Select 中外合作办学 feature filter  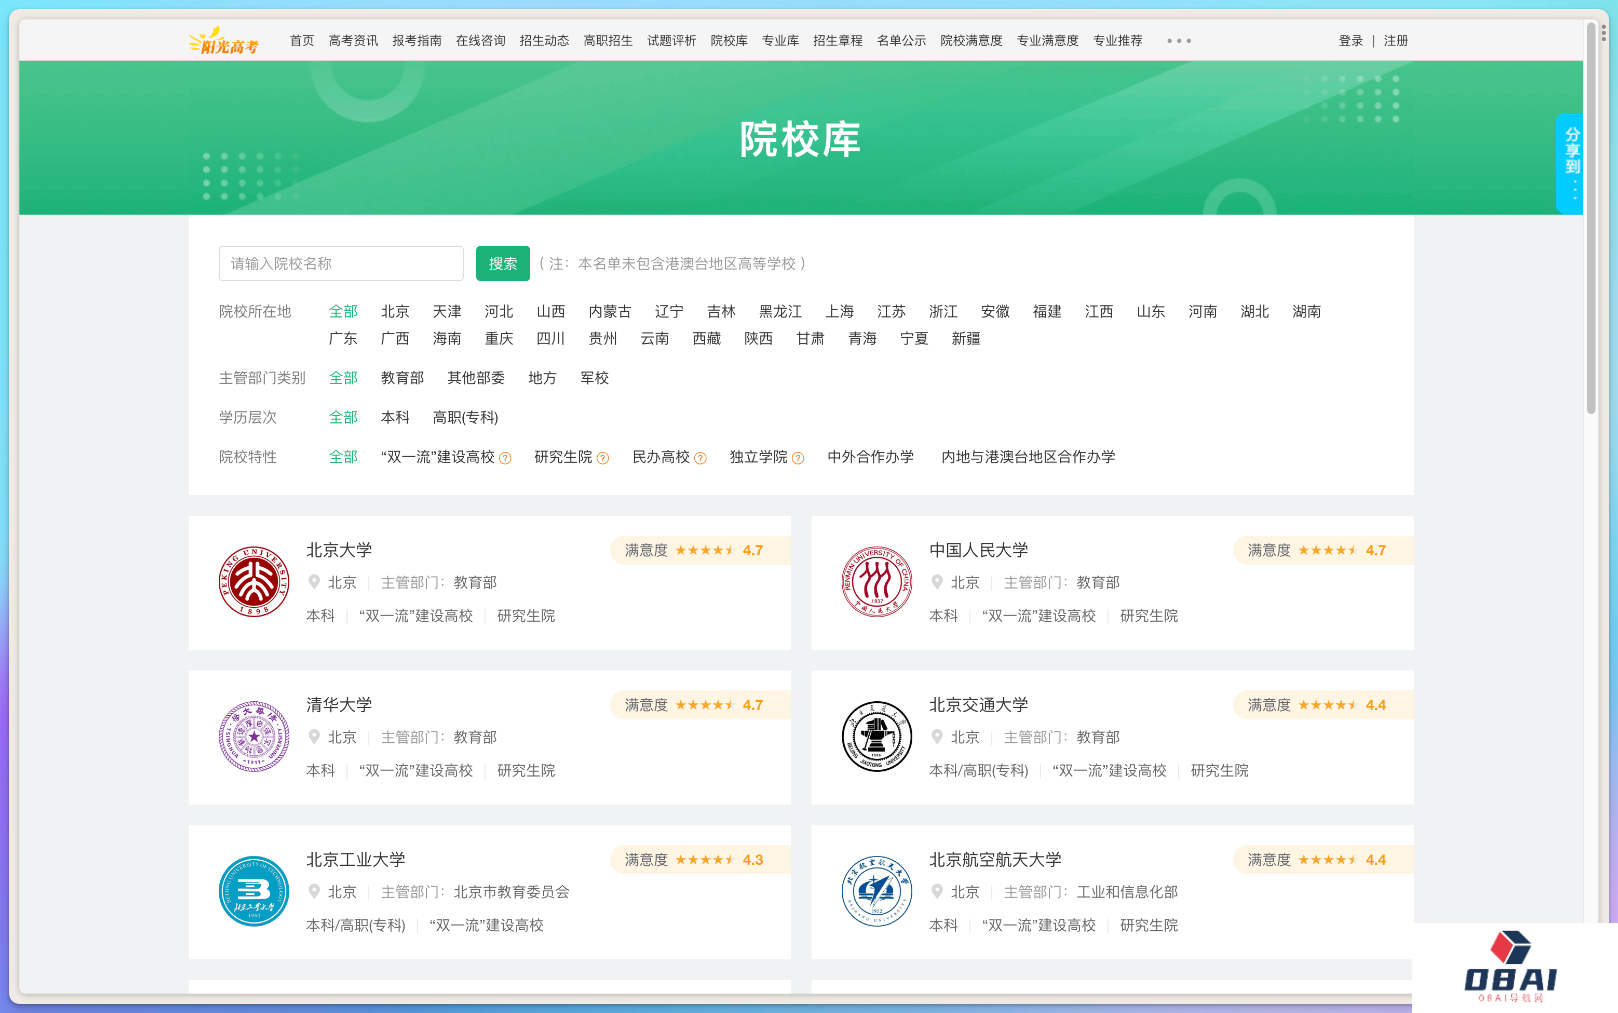[871, 457]
